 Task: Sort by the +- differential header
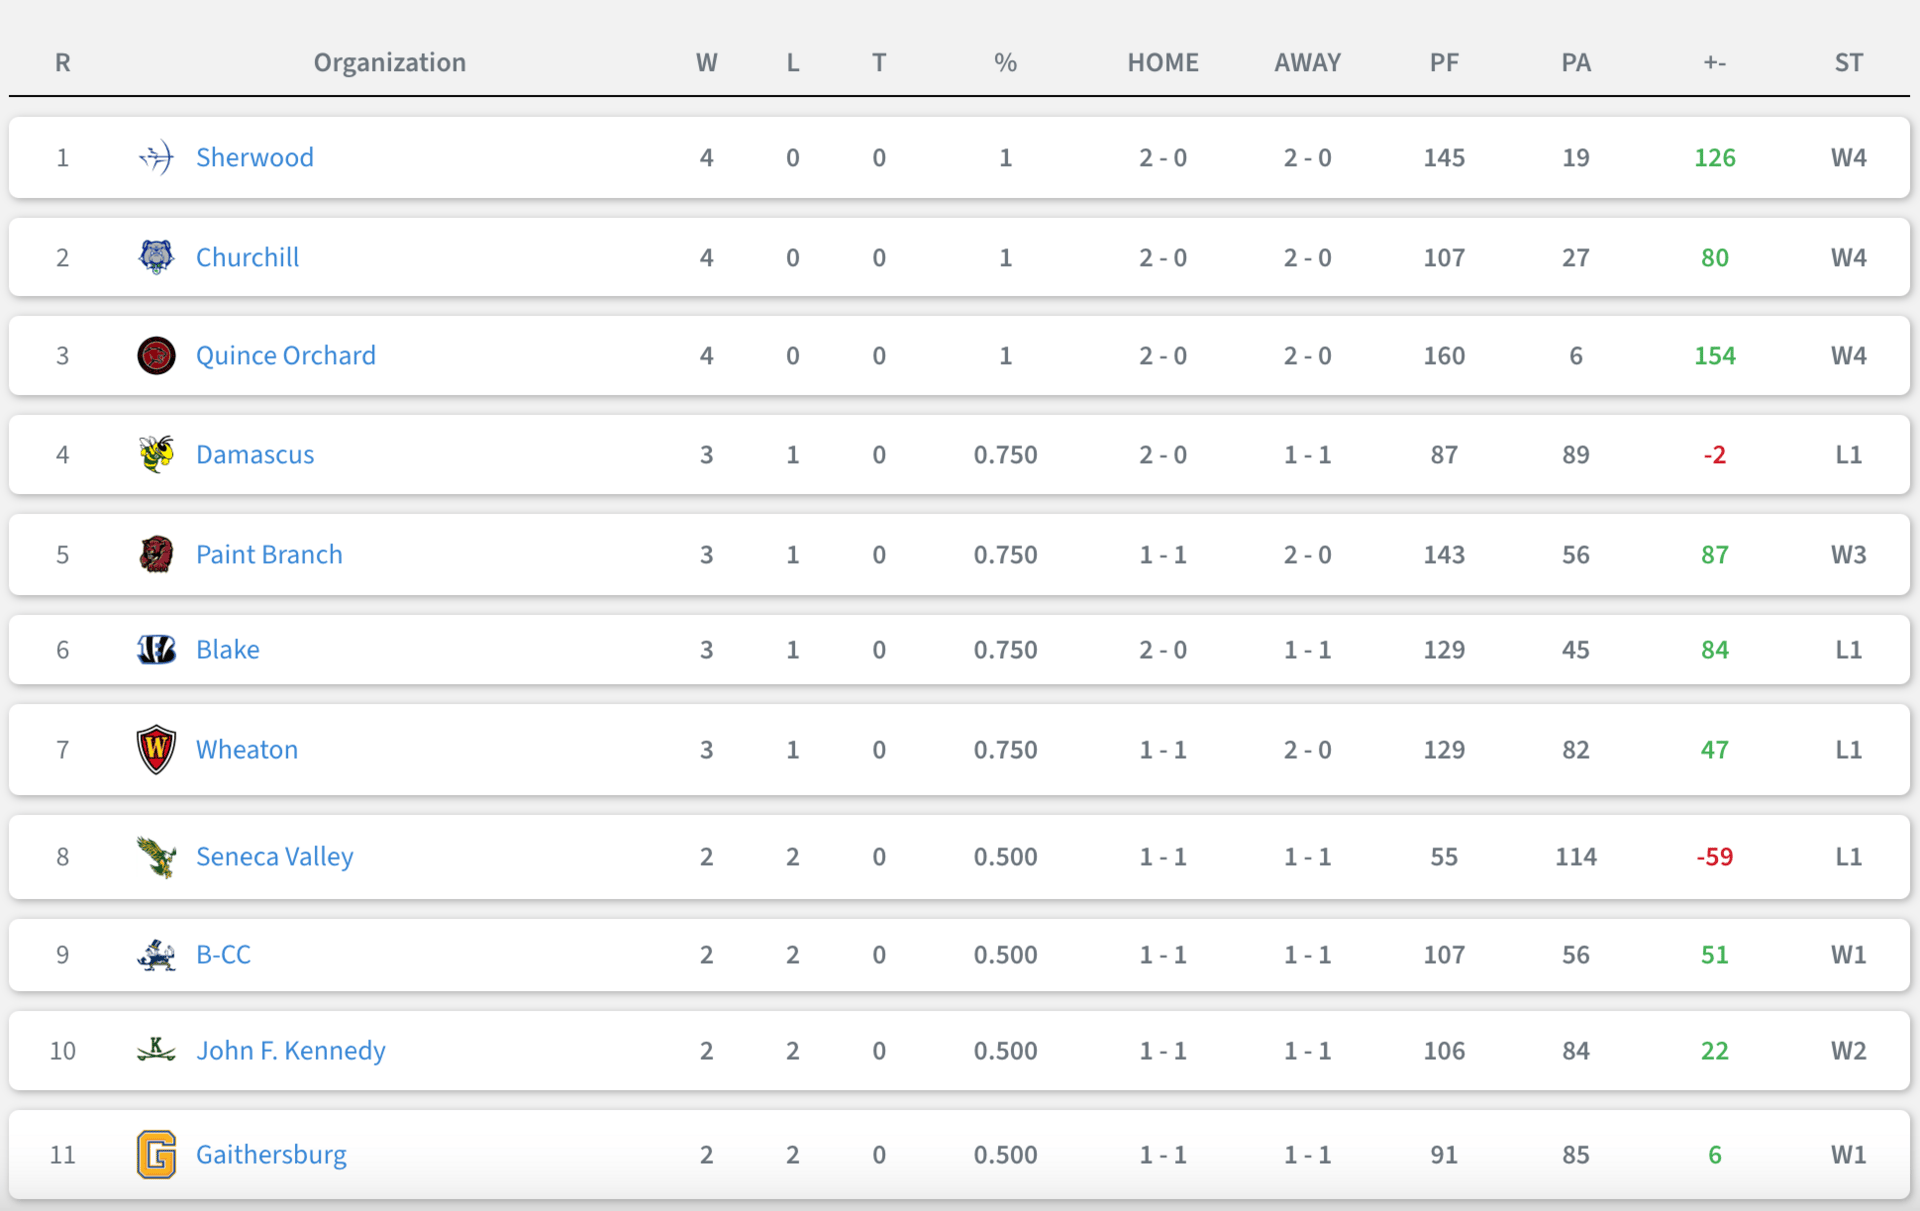pos(1714,63)
